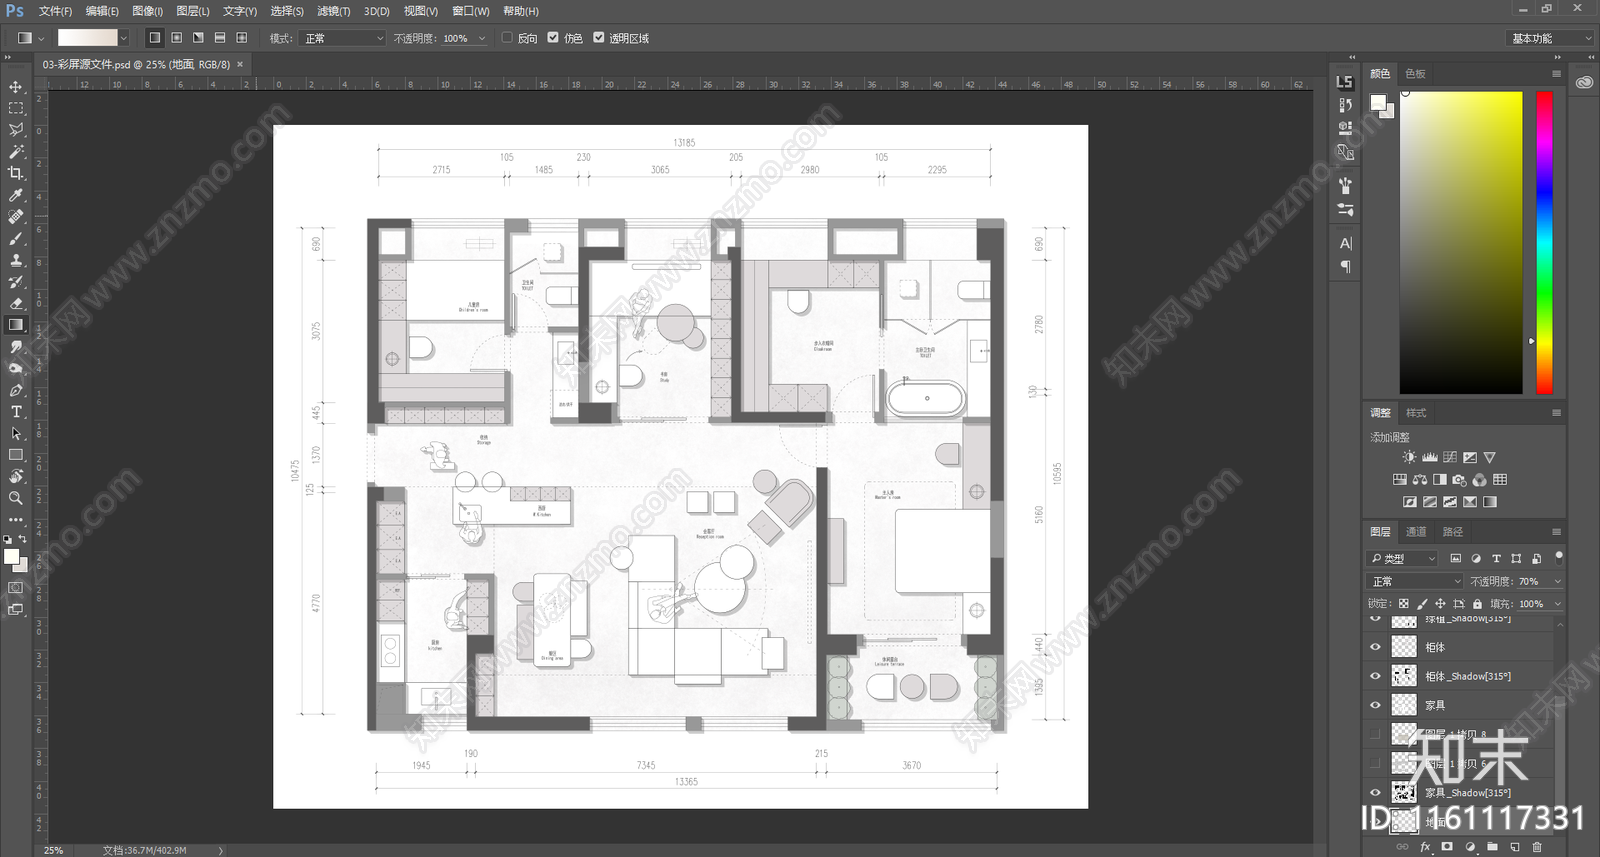The width and height of the screenshot is (1600, 857).
Task: Swap foreground and background colors
Action: pos(23,539)
